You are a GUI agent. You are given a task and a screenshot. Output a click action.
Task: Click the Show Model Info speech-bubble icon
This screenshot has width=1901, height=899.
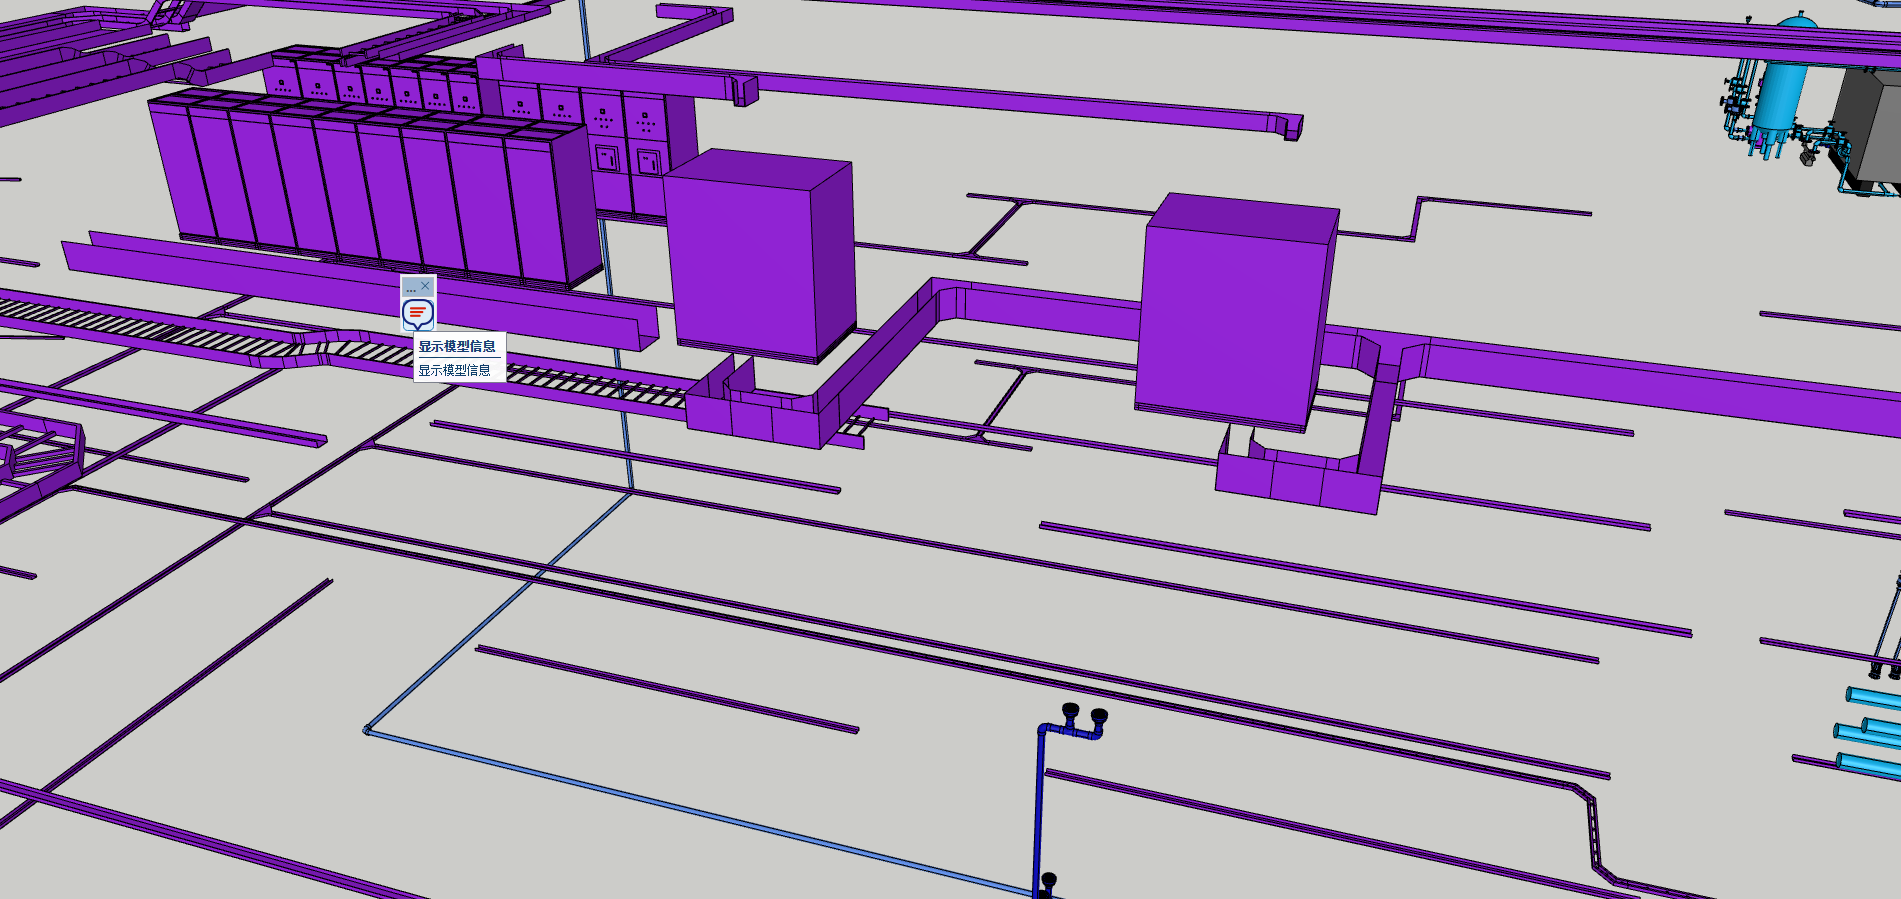click(x=418, y=314)
